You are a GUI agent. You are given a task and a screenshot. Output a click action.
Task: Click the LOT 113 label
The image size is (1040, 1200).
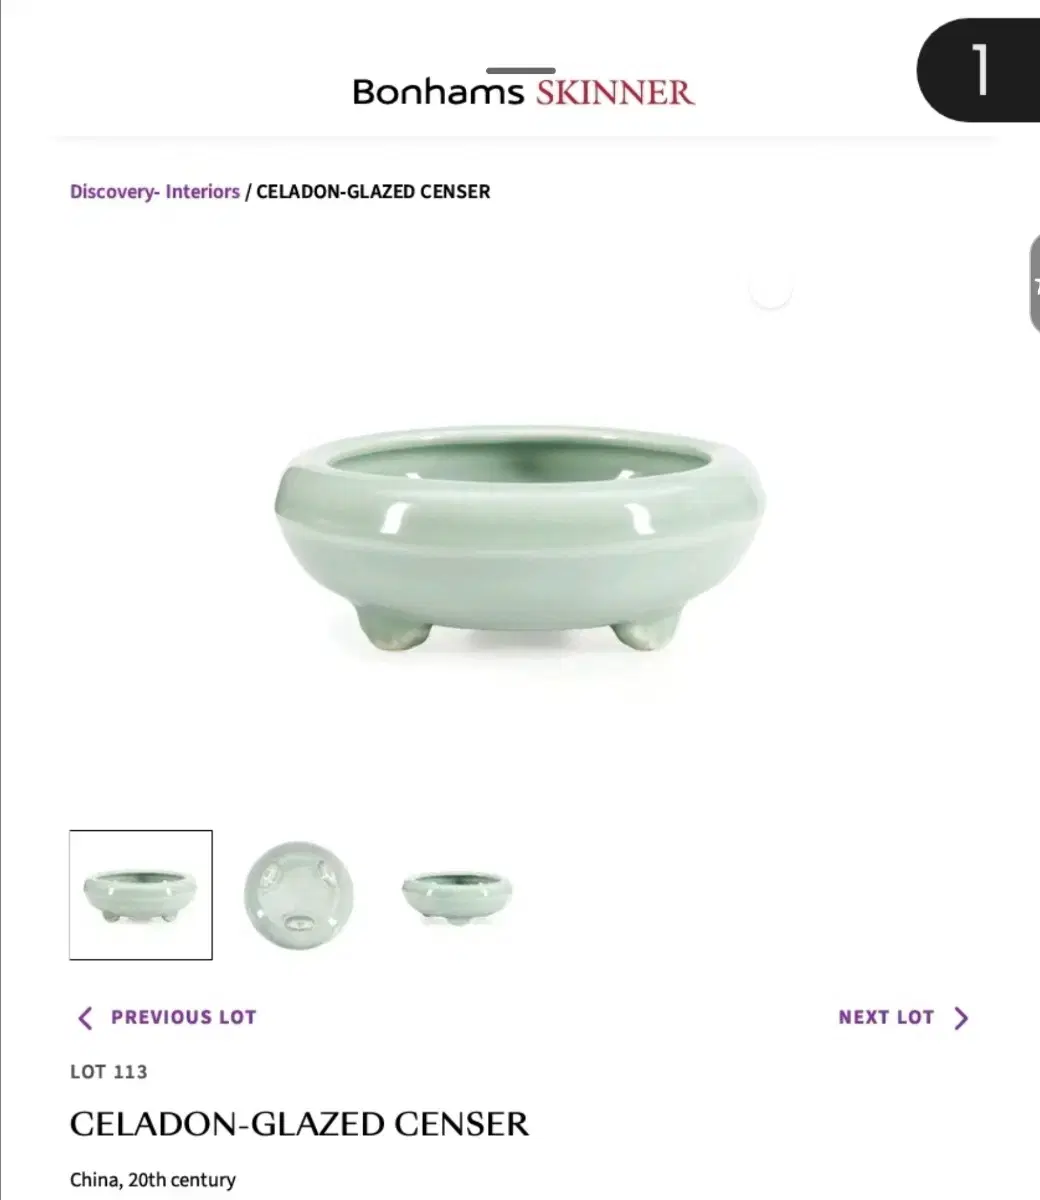pos(109,1072)
